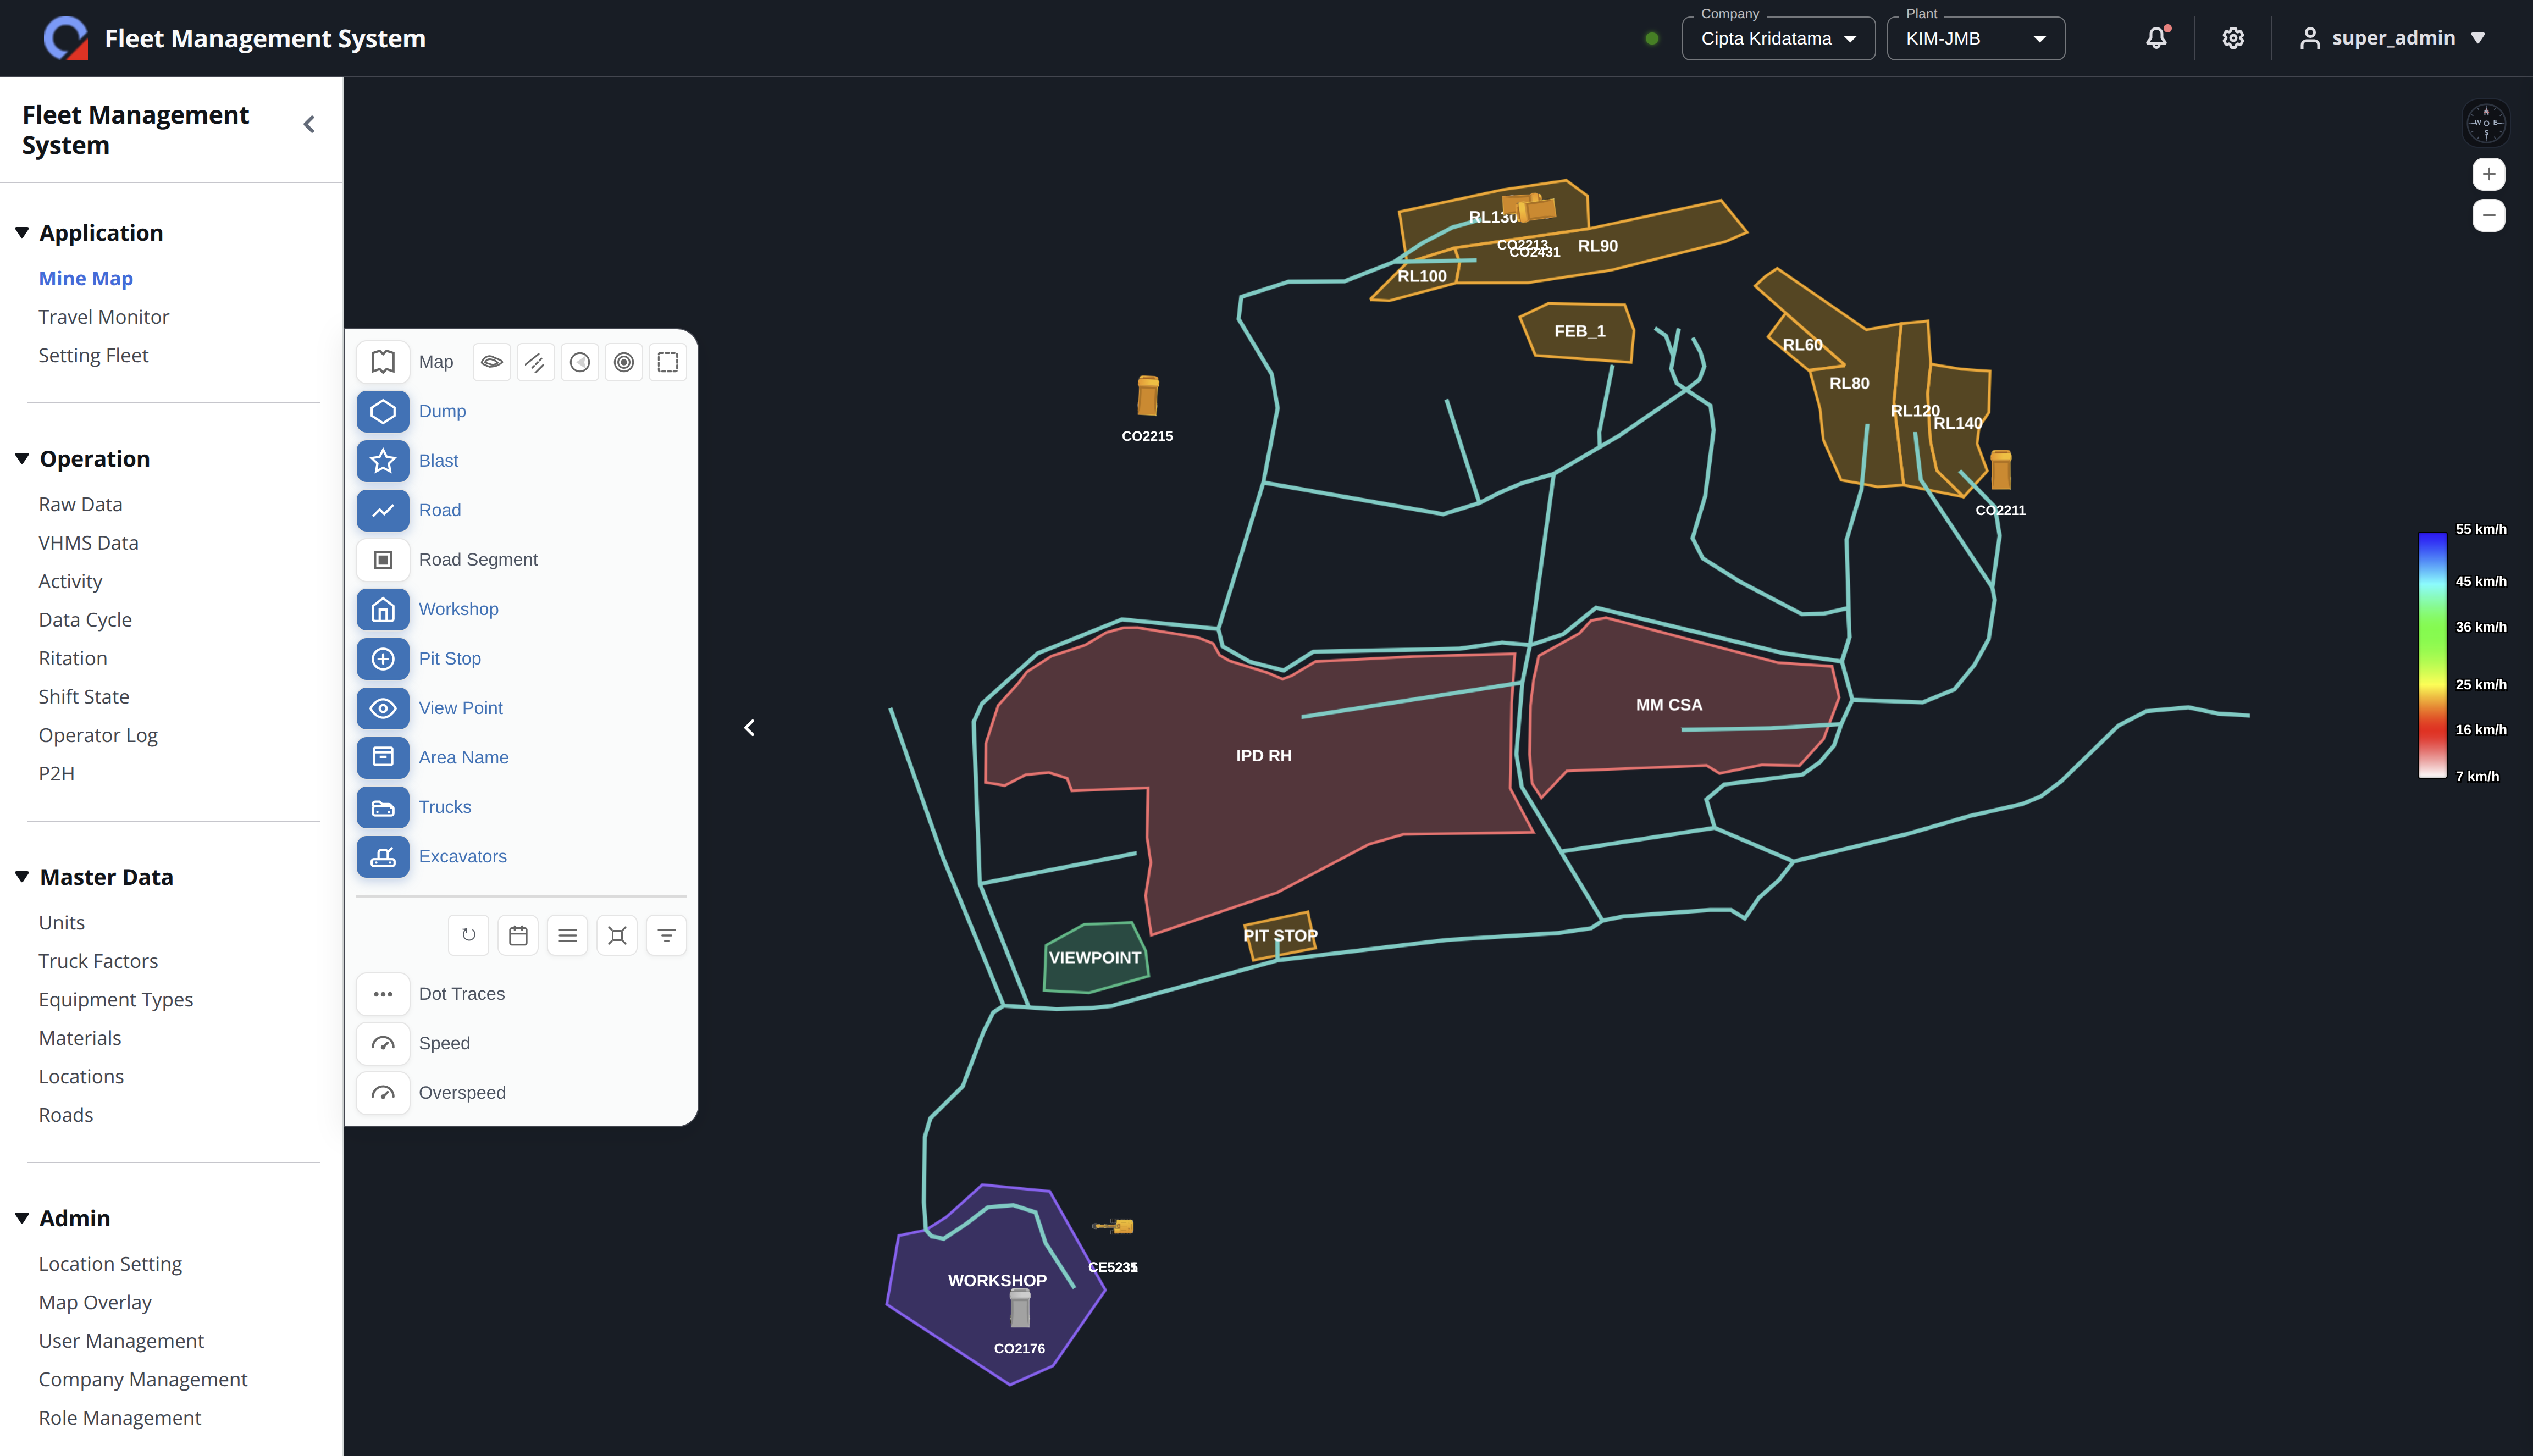The image size is (2533, 1456).
Task: Select truck CO2211 on the map
Action: click(2000, 469)
